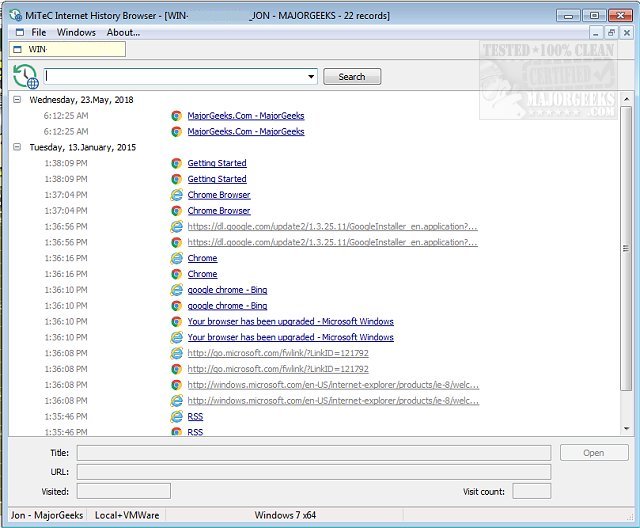Viewport: 640px width, 528px height.
Task: Click the URL field
Action: click(x=314, y=472)
